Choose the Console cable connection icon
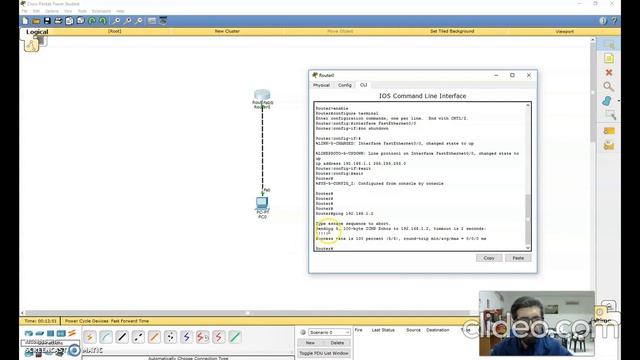 (106, 337)
